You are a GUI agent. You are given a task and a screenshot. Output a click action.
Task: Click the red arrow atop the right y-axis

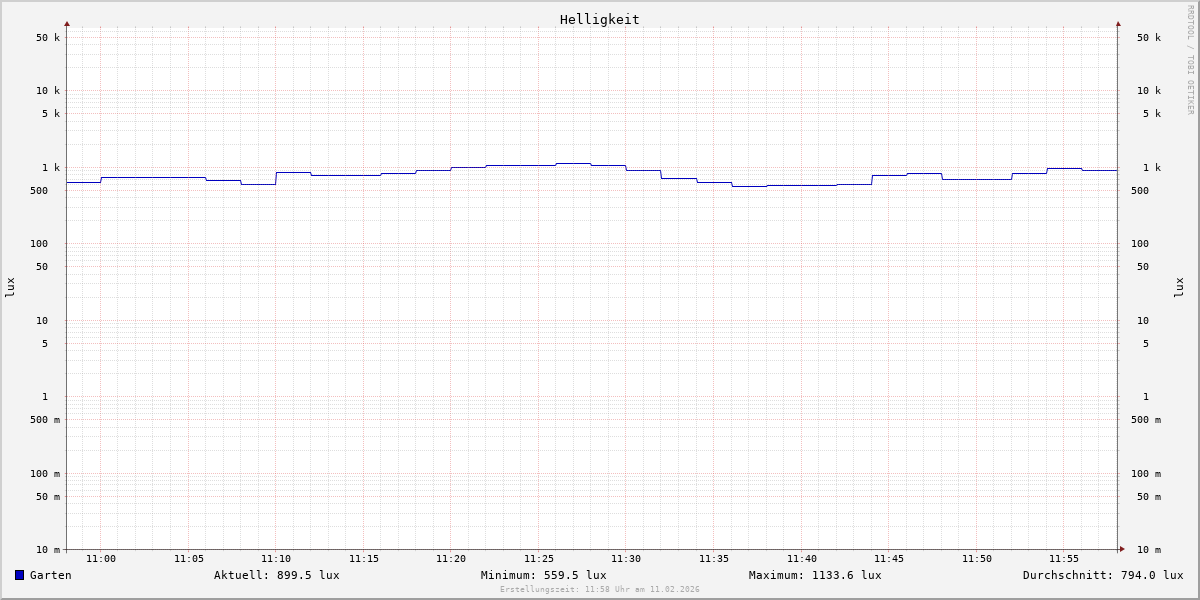(x=1118, y=23)
